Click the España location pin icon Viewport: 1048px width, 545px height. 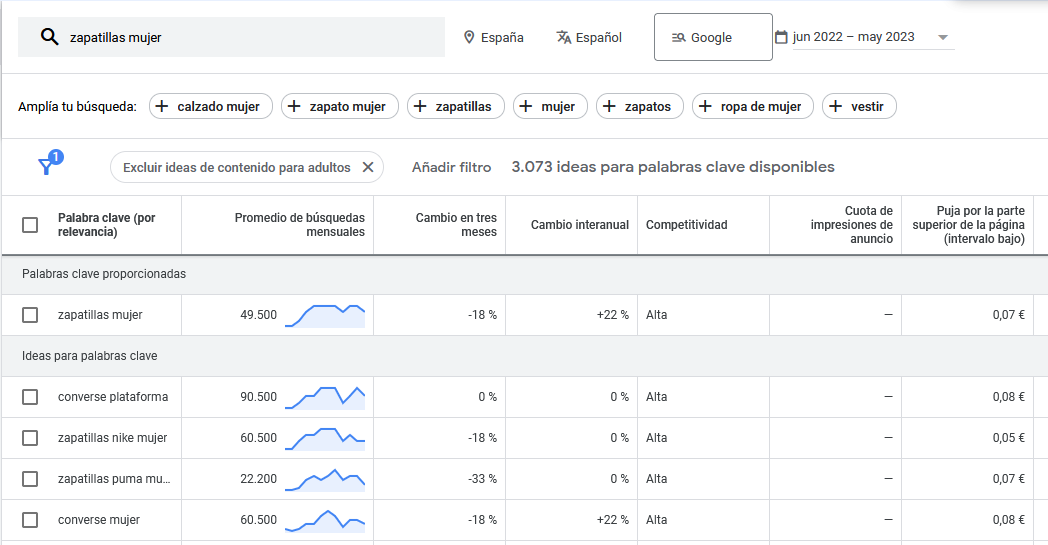pos(469,37)
